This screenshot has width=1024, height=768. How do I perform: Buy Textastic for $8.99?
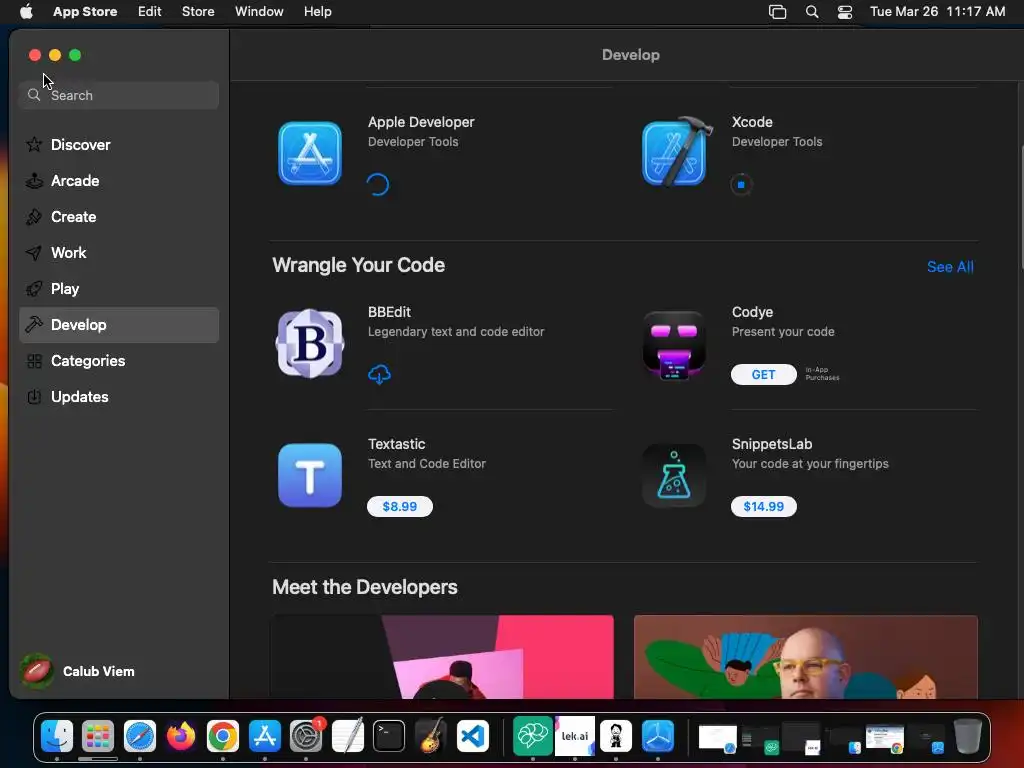click(400, 506)
